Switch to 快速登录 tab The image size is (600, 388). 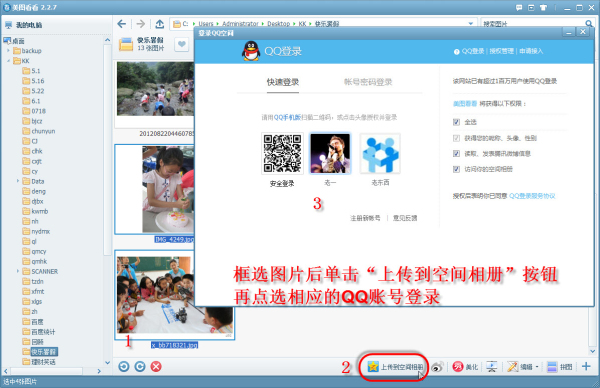pos(283,82)
